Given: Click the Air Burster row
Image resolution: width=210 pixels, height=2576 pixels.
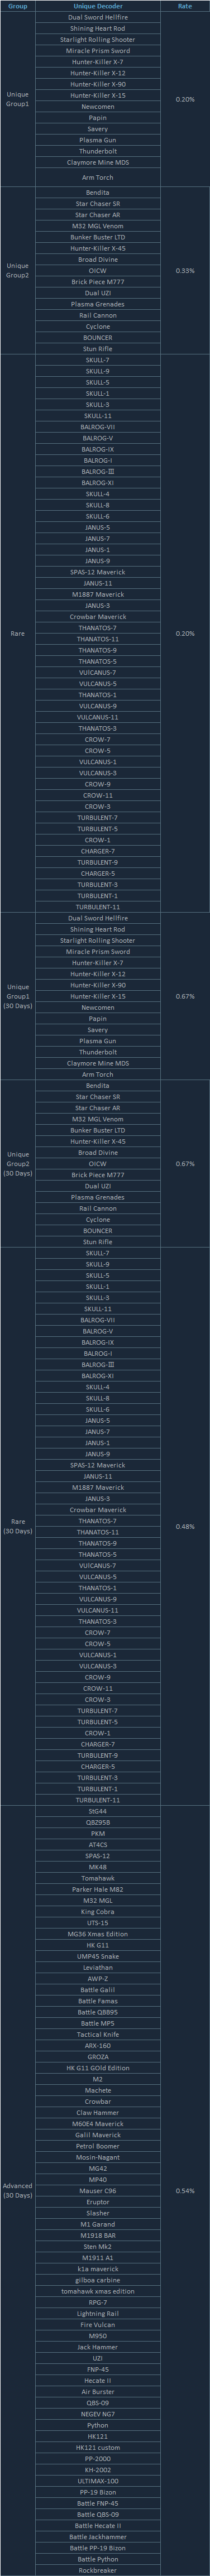Looking at the screenshot, I should click(98, 2391).
